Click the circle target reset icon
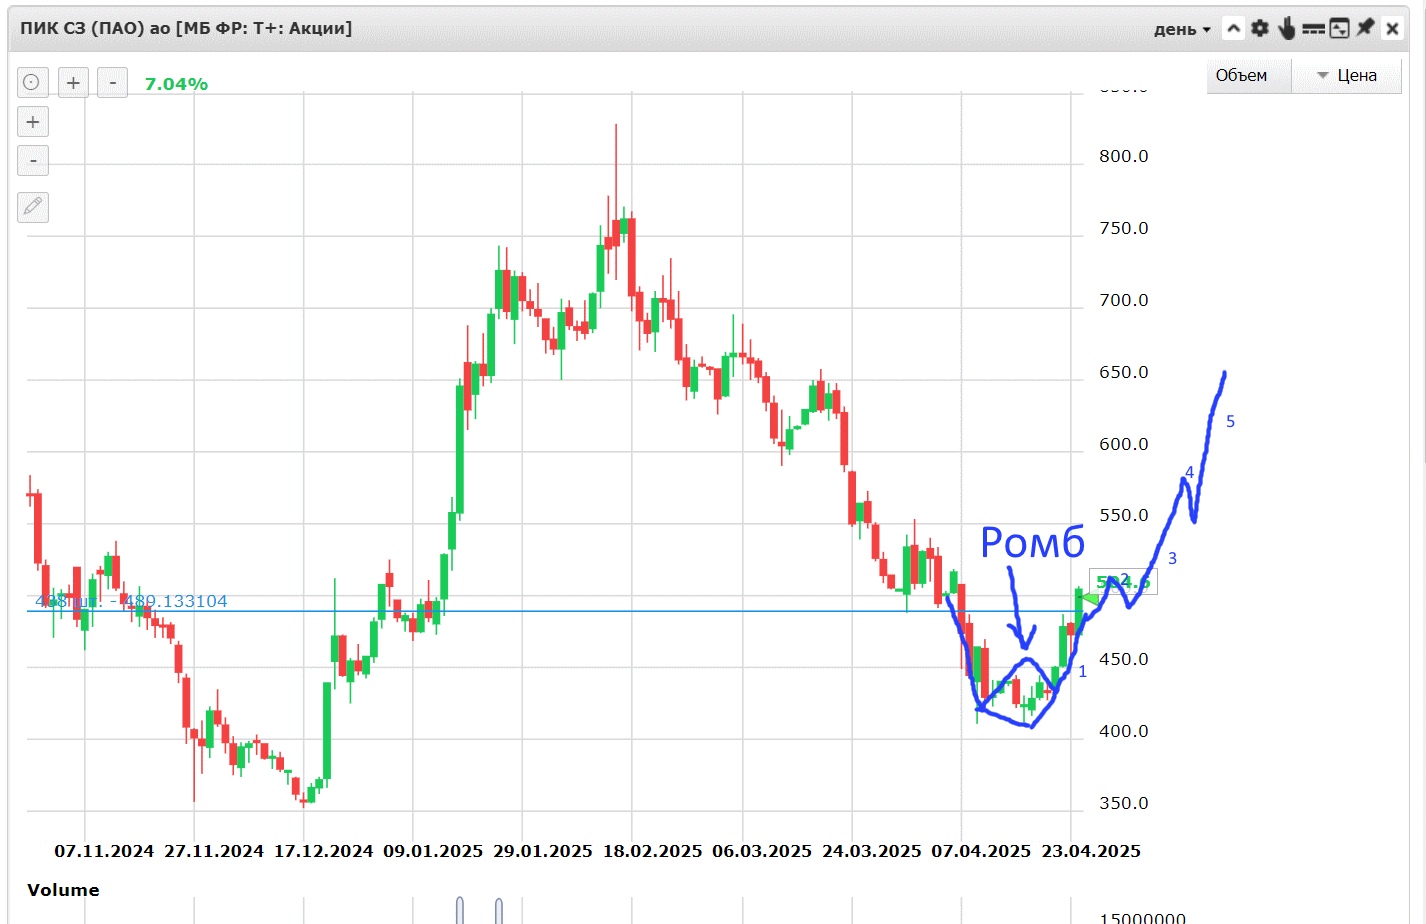1426x924 pixels. pos(32,82)
